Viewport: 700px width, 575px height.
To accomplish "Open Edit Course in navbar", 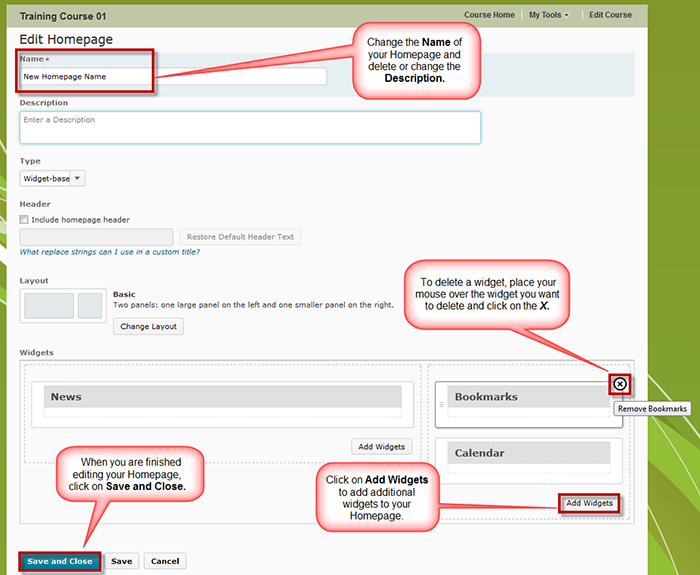I will tap(610, 15).
